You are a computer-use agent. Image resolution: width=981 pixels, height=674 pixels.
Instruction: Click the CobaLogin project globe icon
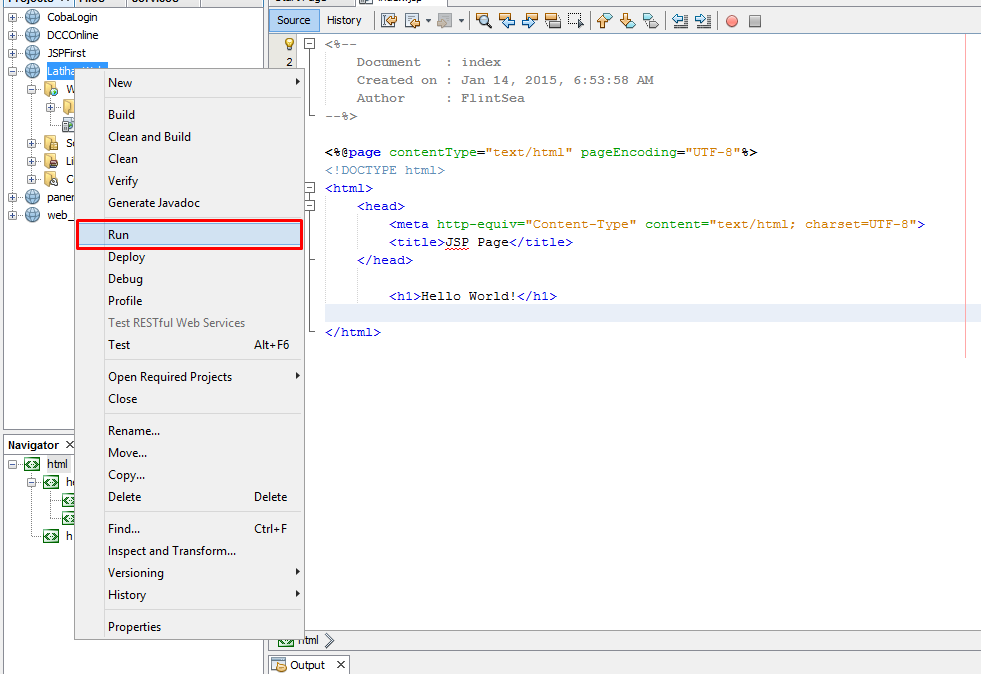pos(33,17)
